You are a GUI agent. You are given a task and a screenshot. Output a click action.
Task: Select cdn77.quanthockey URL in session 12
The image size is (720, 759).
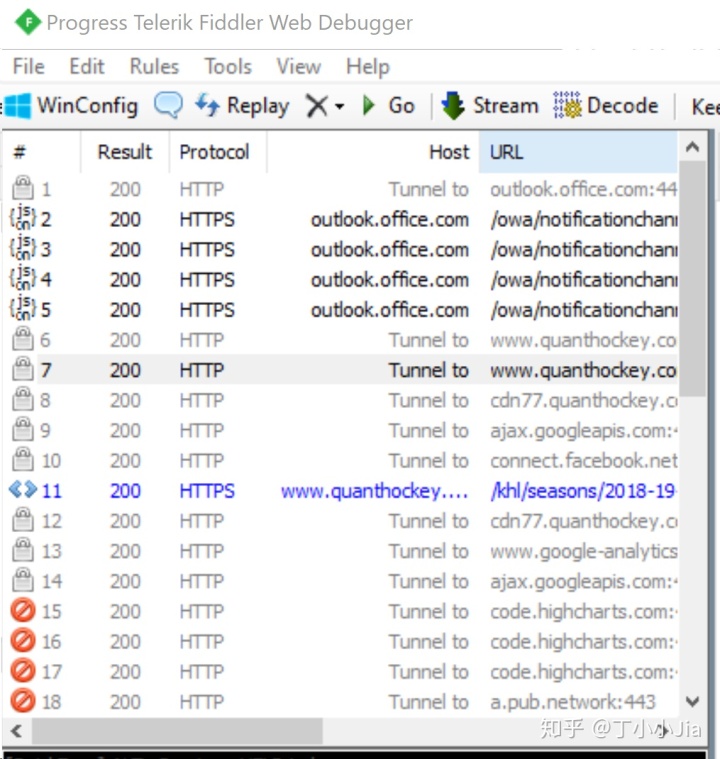pos(583,521)
